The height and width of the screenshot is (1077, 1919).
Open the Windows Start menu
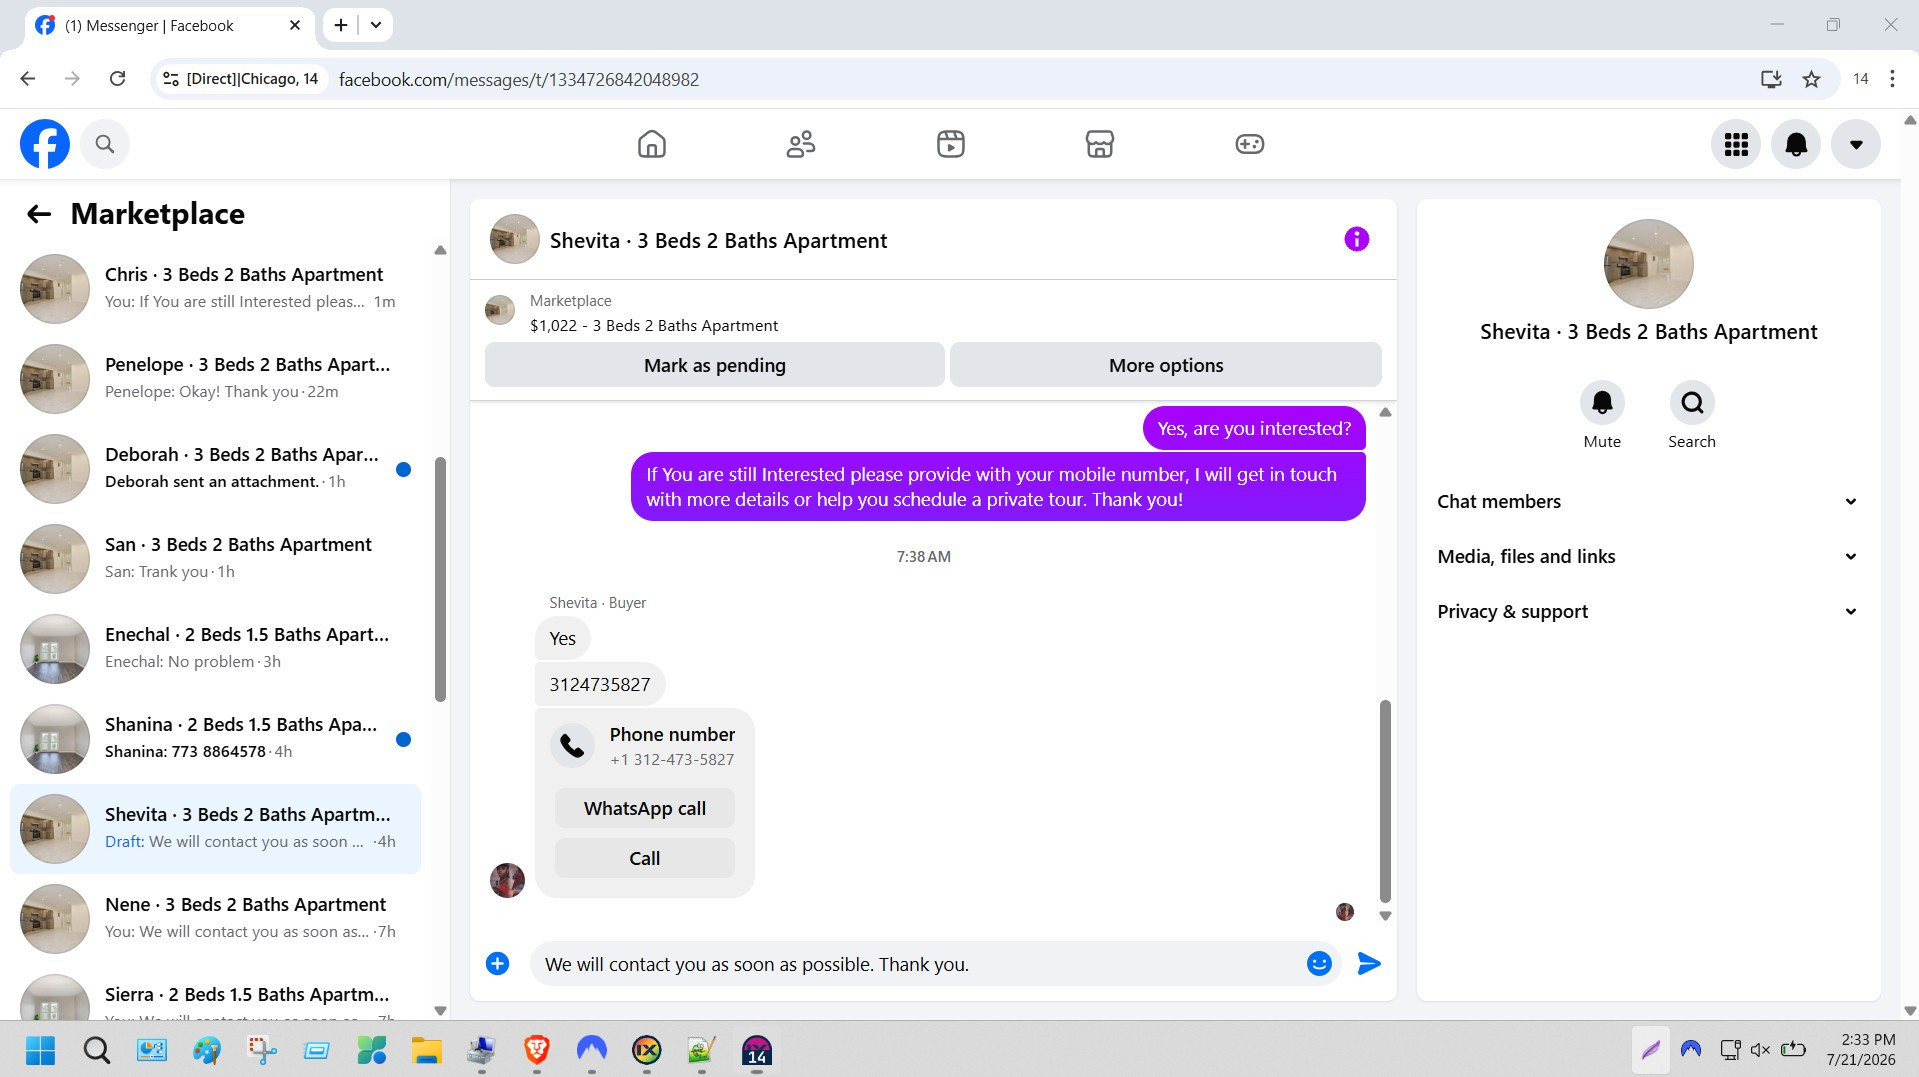41,1050
